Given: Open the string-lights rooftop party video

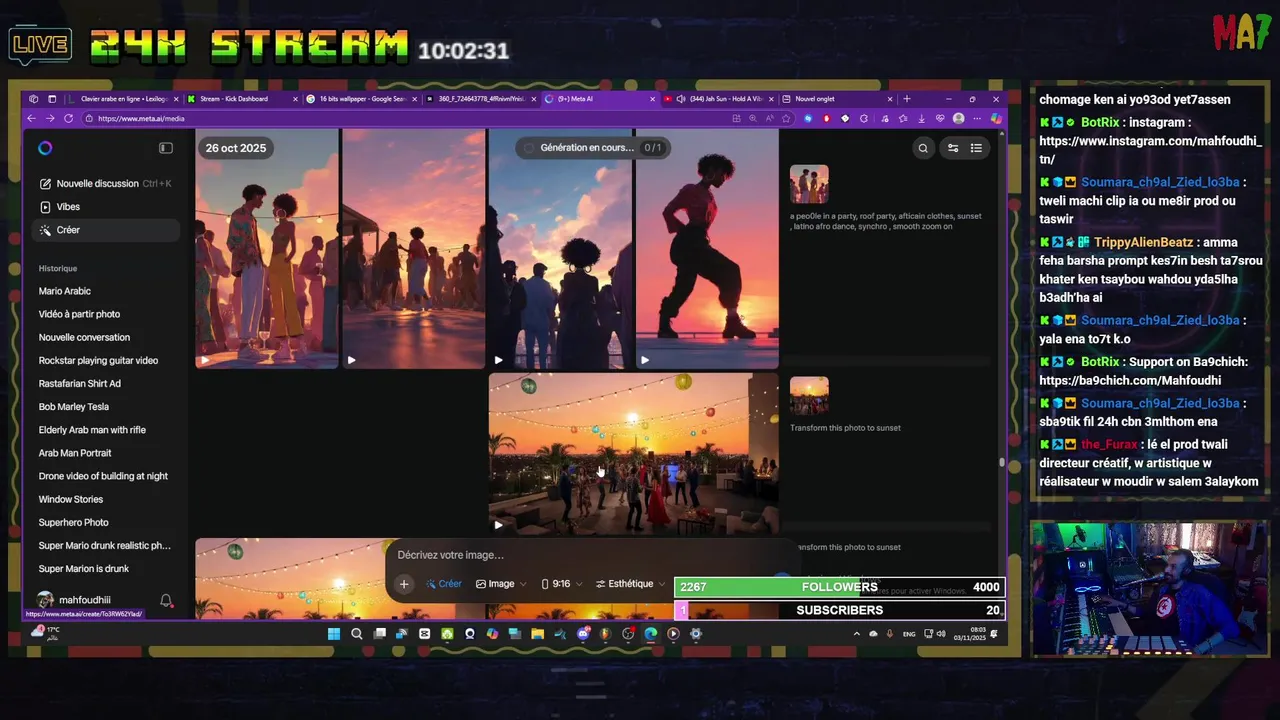Looking at the screenshot, I should click(x=633, y=453).
